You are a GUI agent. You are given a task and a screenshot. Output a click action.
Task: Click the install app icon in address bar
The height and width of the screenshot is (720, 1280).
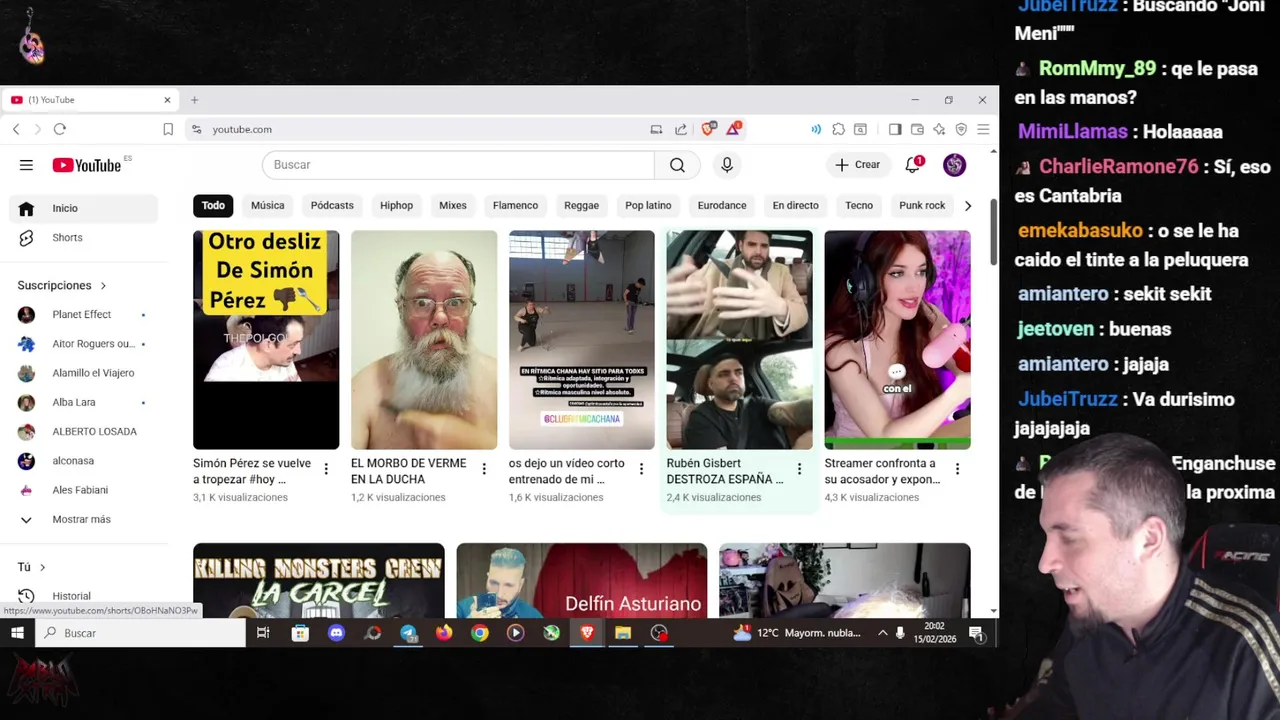point(656,129)
